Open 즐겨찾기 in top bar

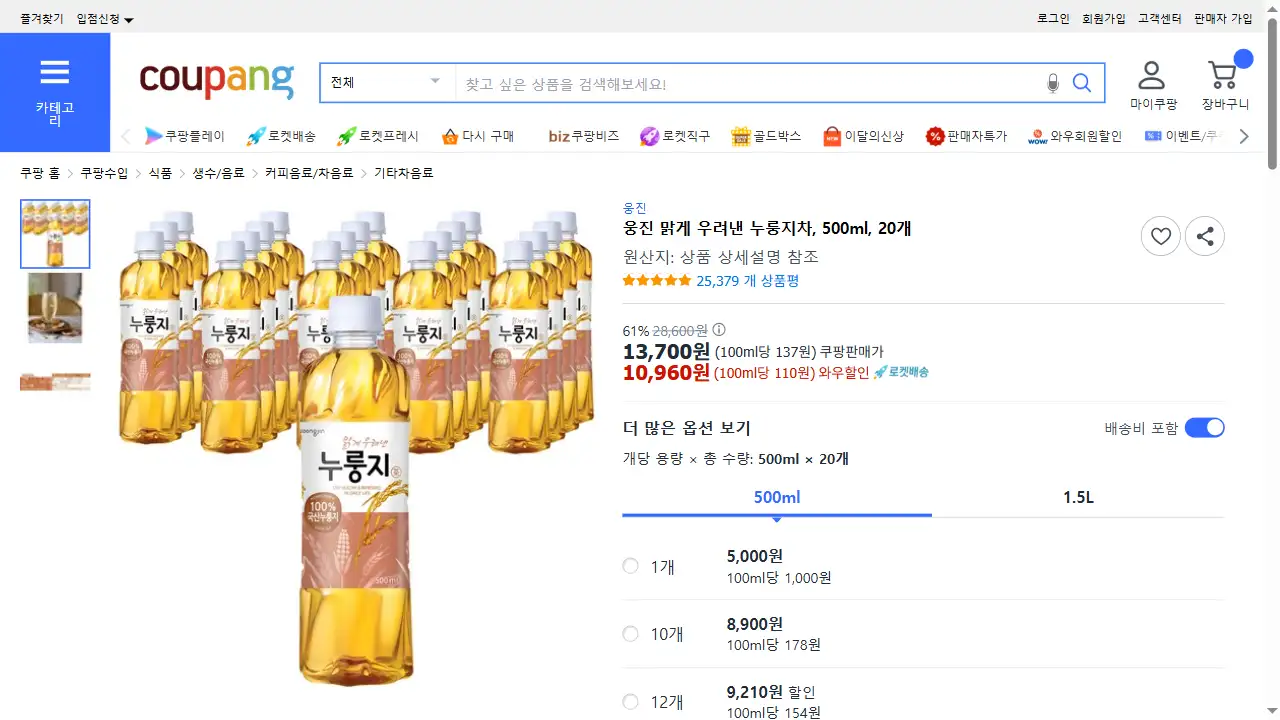pyautogui.click(x=41, y=19)
